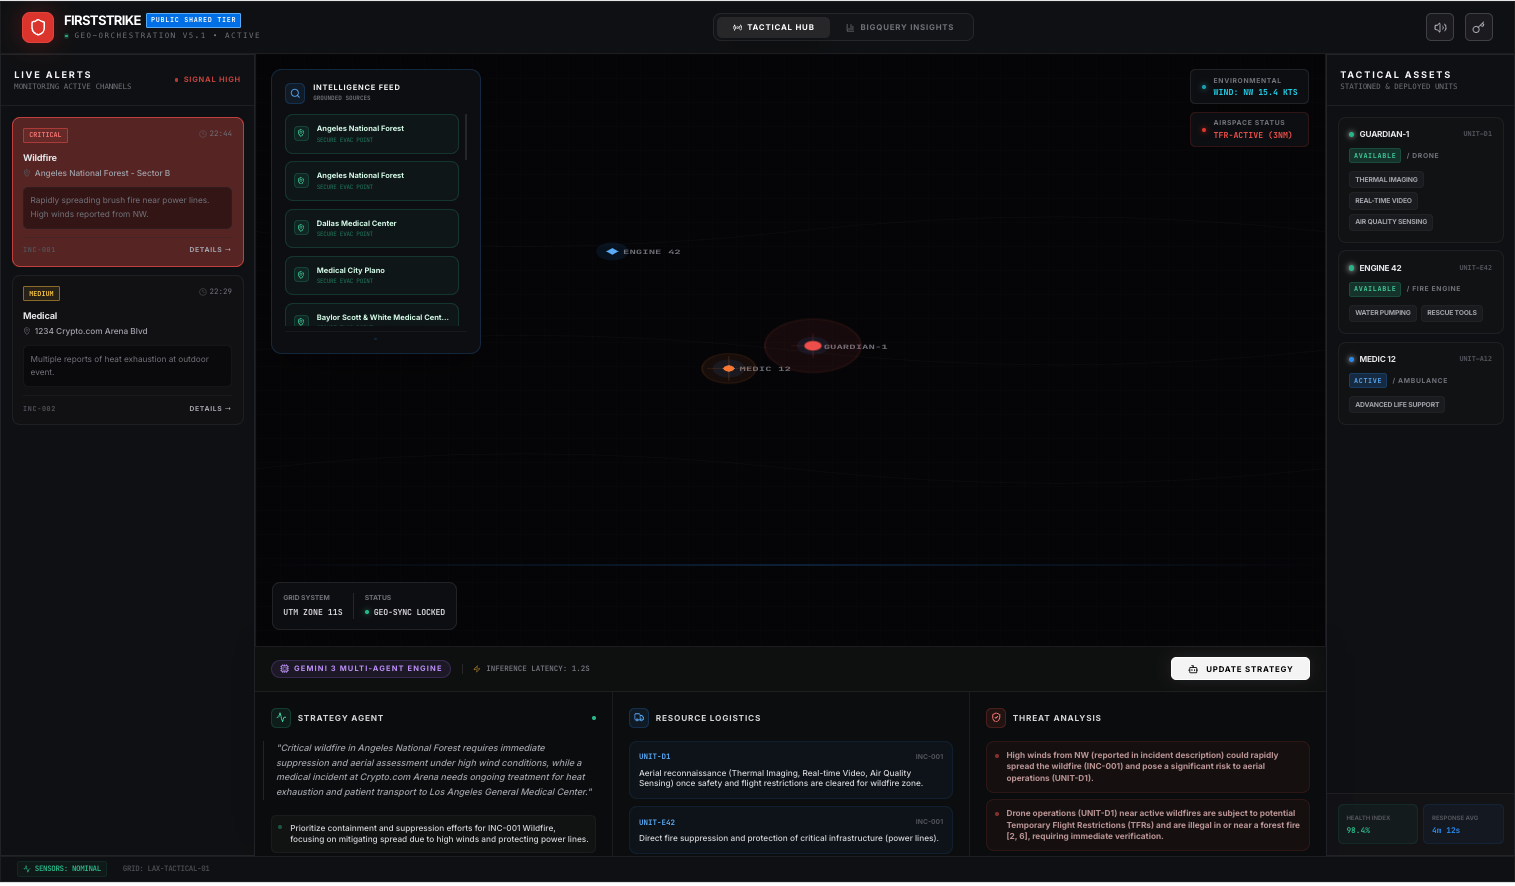Click the Medical City Plano pin icon

point(301,275)
